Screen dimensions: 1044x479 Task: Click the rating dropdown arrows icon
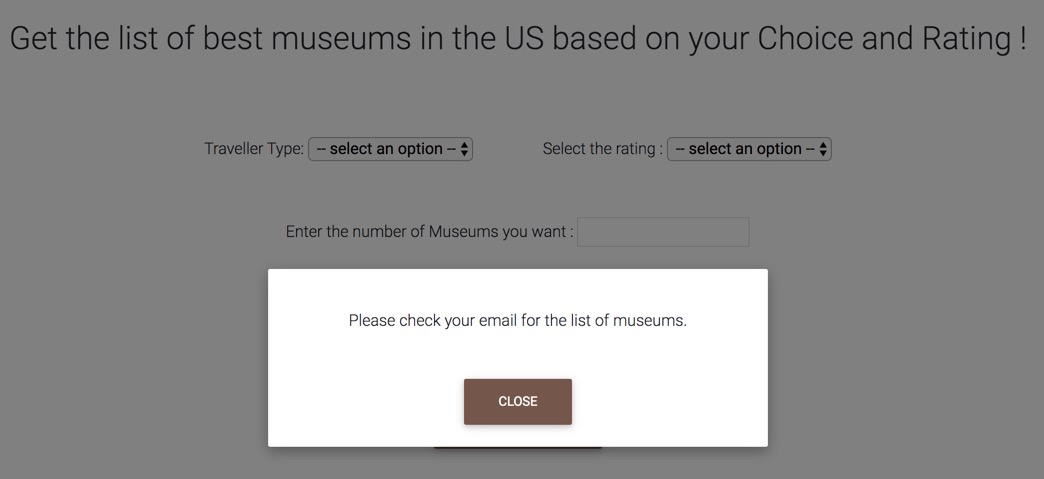click(x=823, y=149)
